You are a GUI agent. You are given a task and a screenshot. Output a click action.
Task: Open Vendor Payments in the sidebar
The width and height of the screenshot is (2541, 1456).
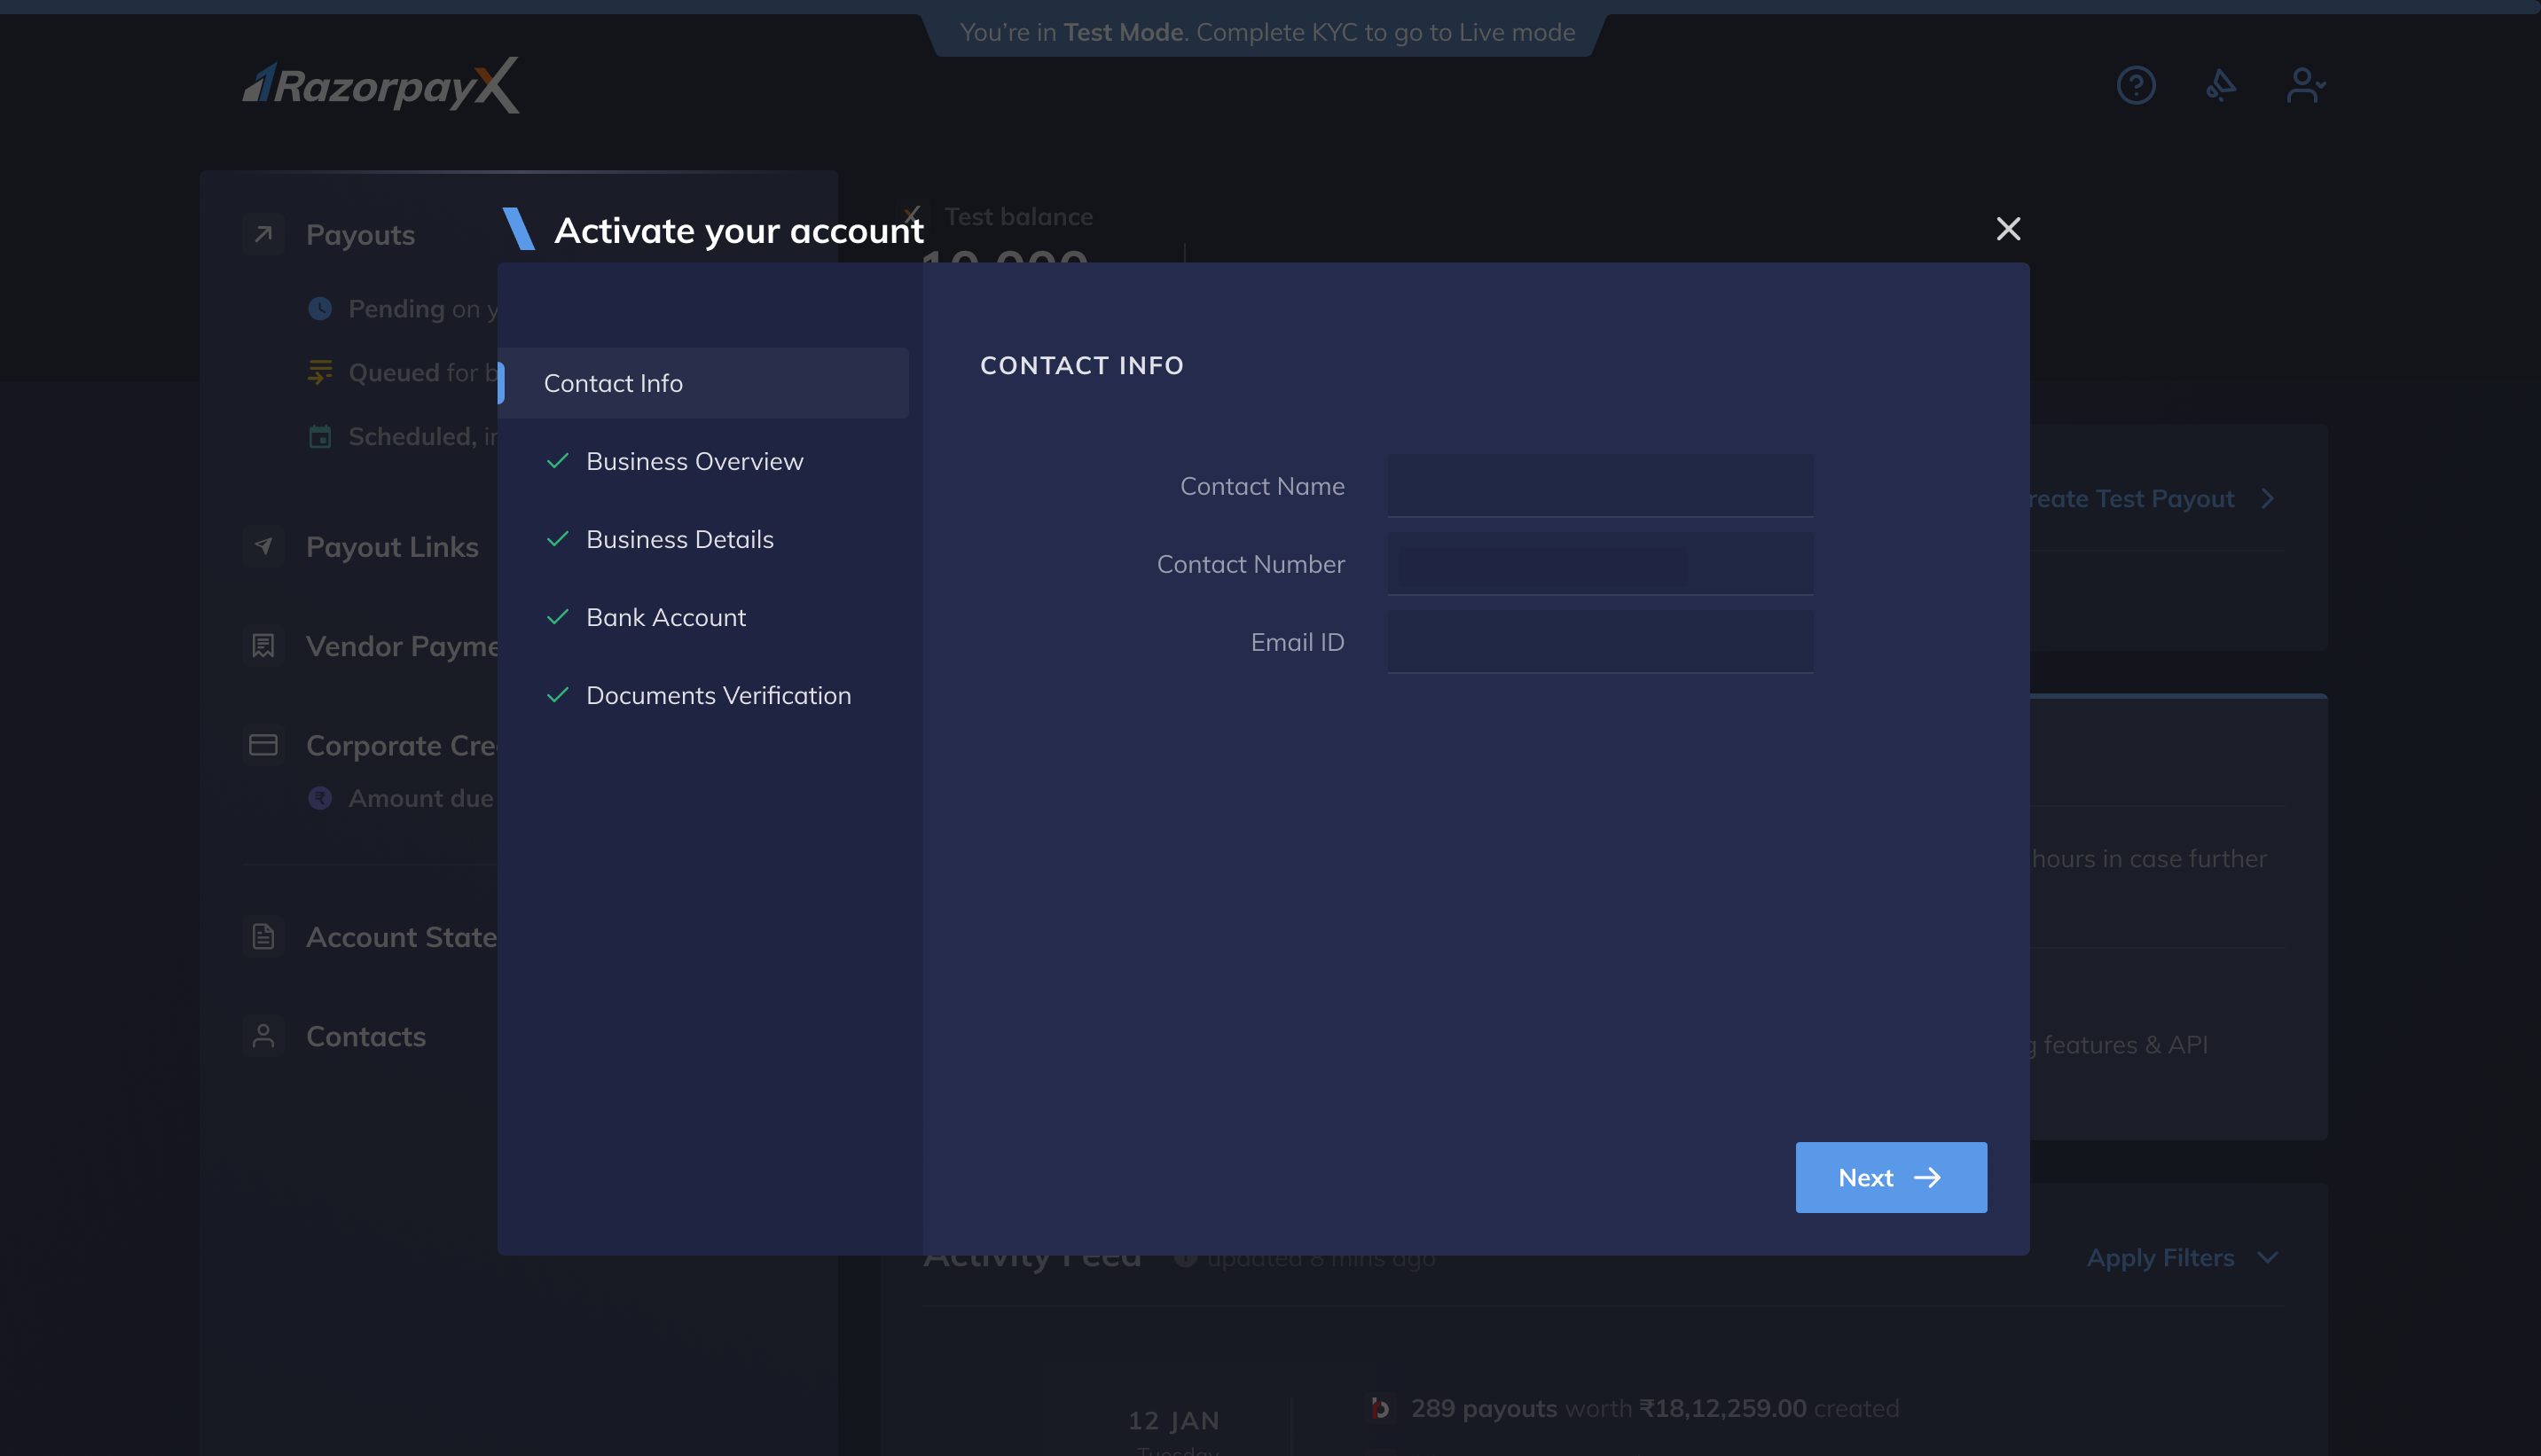(402, 646)
